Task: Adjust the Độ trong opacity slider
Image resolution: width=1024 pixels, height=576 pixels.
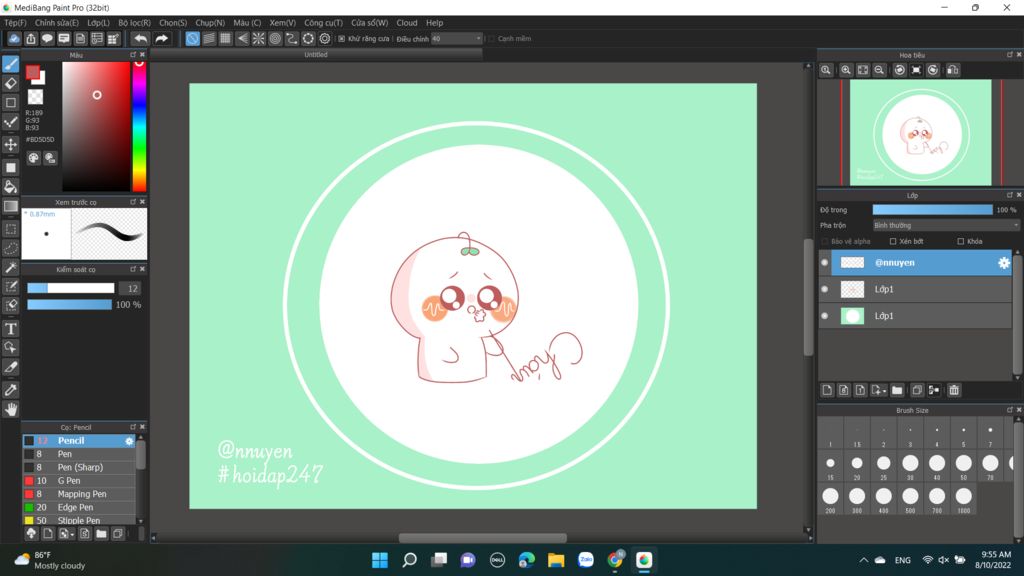Action: 933,210
